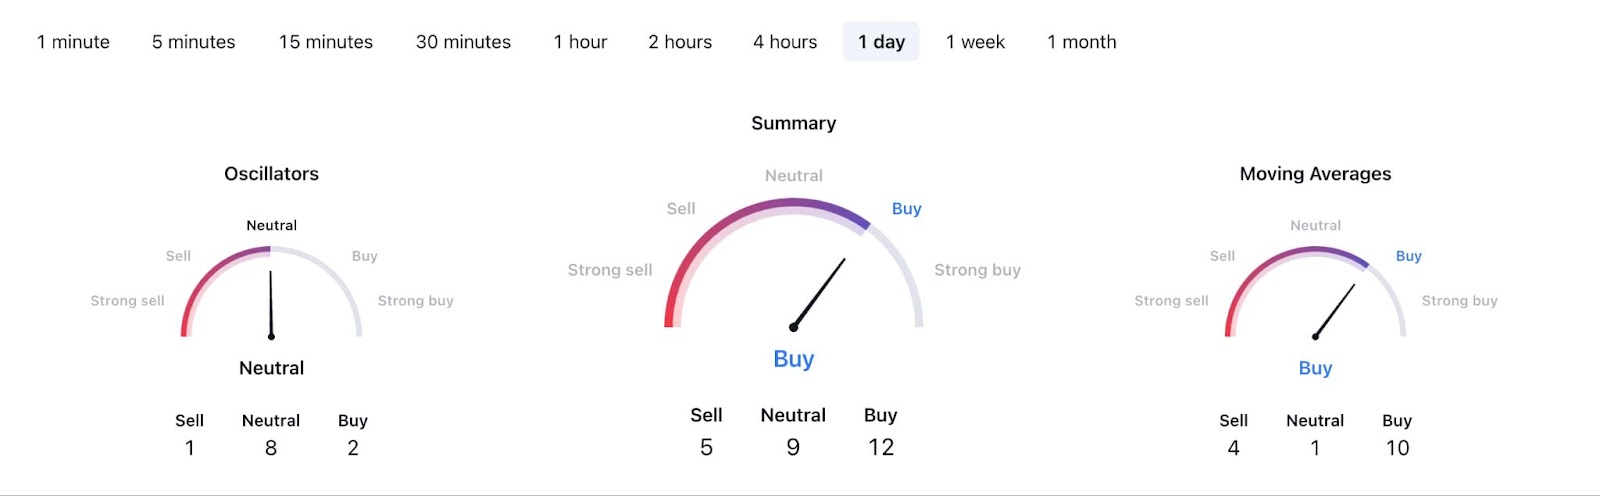The width and height of the screenshot is (1600, 496).
Task: Click the Summary gauge needle
Action: pyautogui.click(x=819, y=293)
